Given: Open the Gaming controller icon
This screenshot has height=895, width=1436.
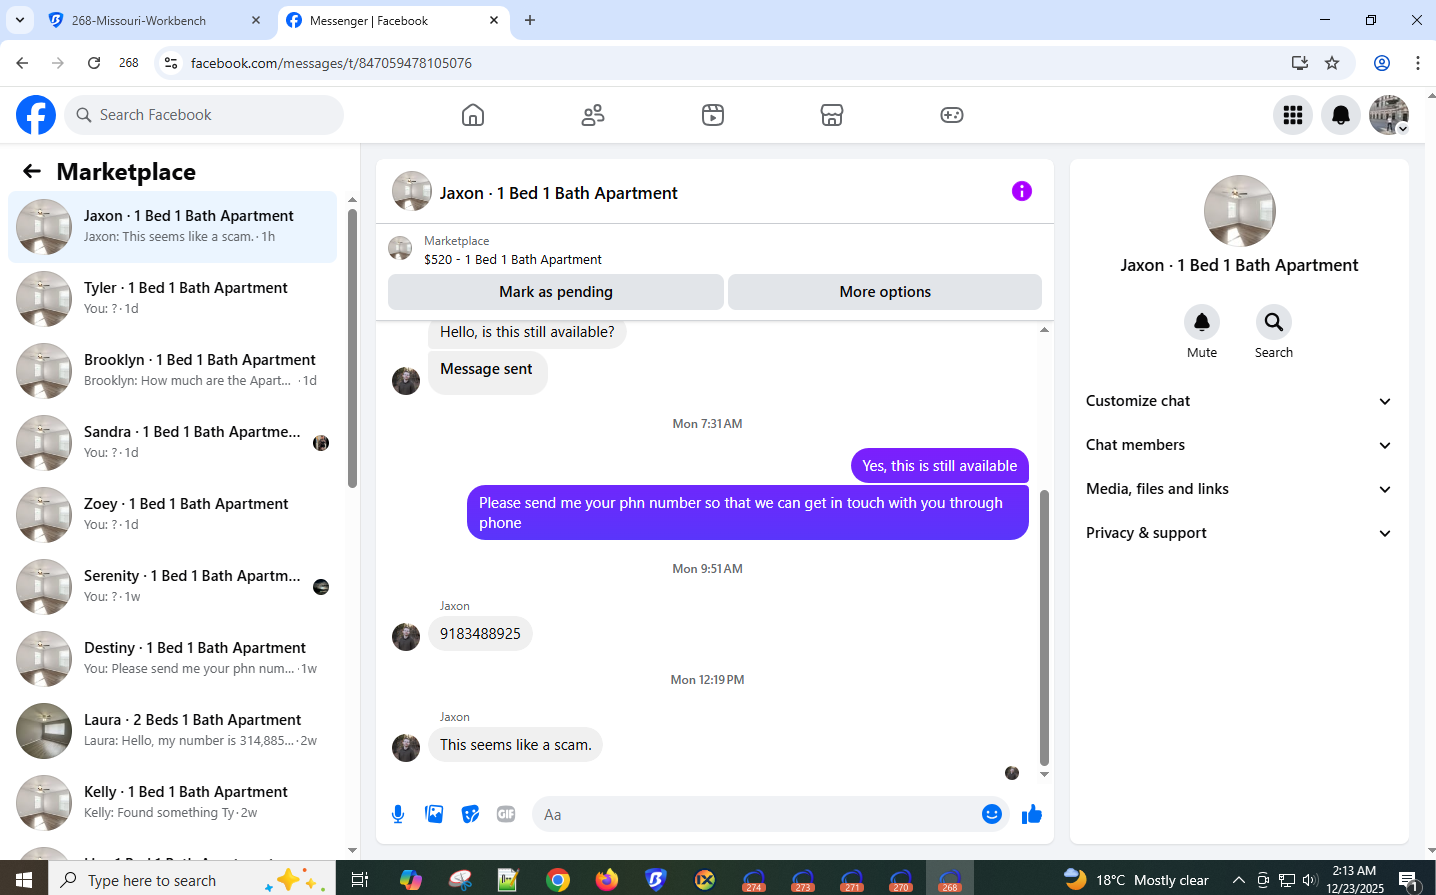Looking at the screenshot, I should pyautogui.click(x=952, y=115).
